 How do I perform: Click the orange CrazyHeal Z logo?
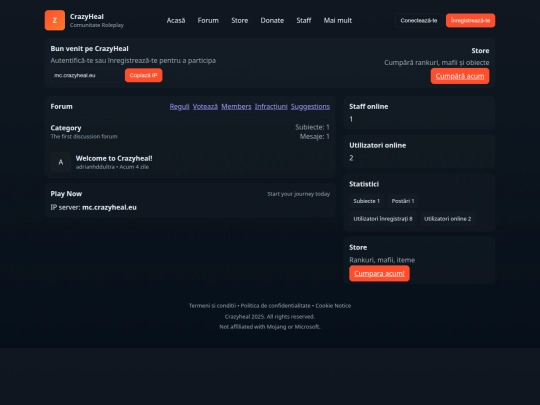[55, 20]
